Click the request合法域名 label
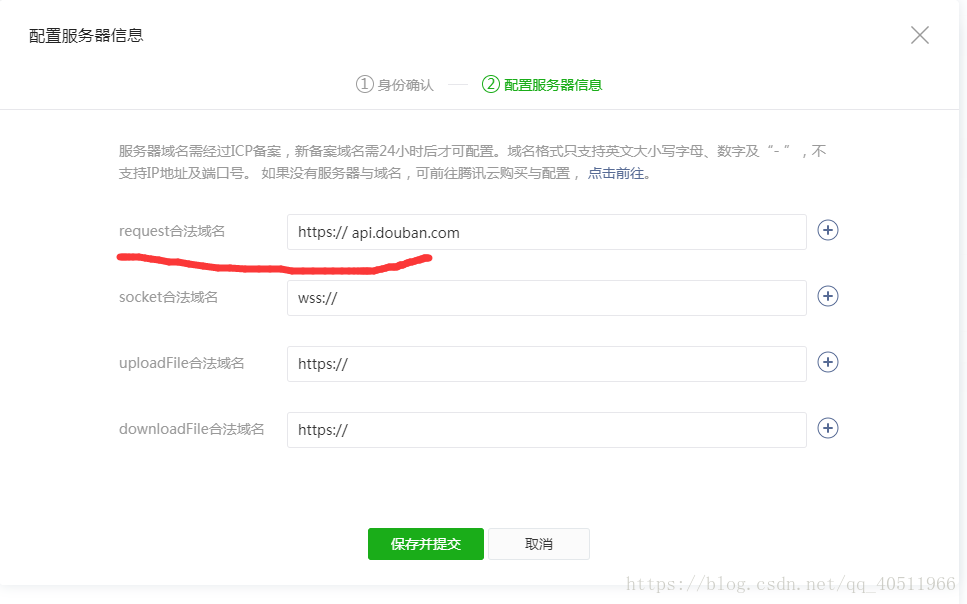Image resolution: width=967 pixels, height=604 pixels. (x=172, y=231)
